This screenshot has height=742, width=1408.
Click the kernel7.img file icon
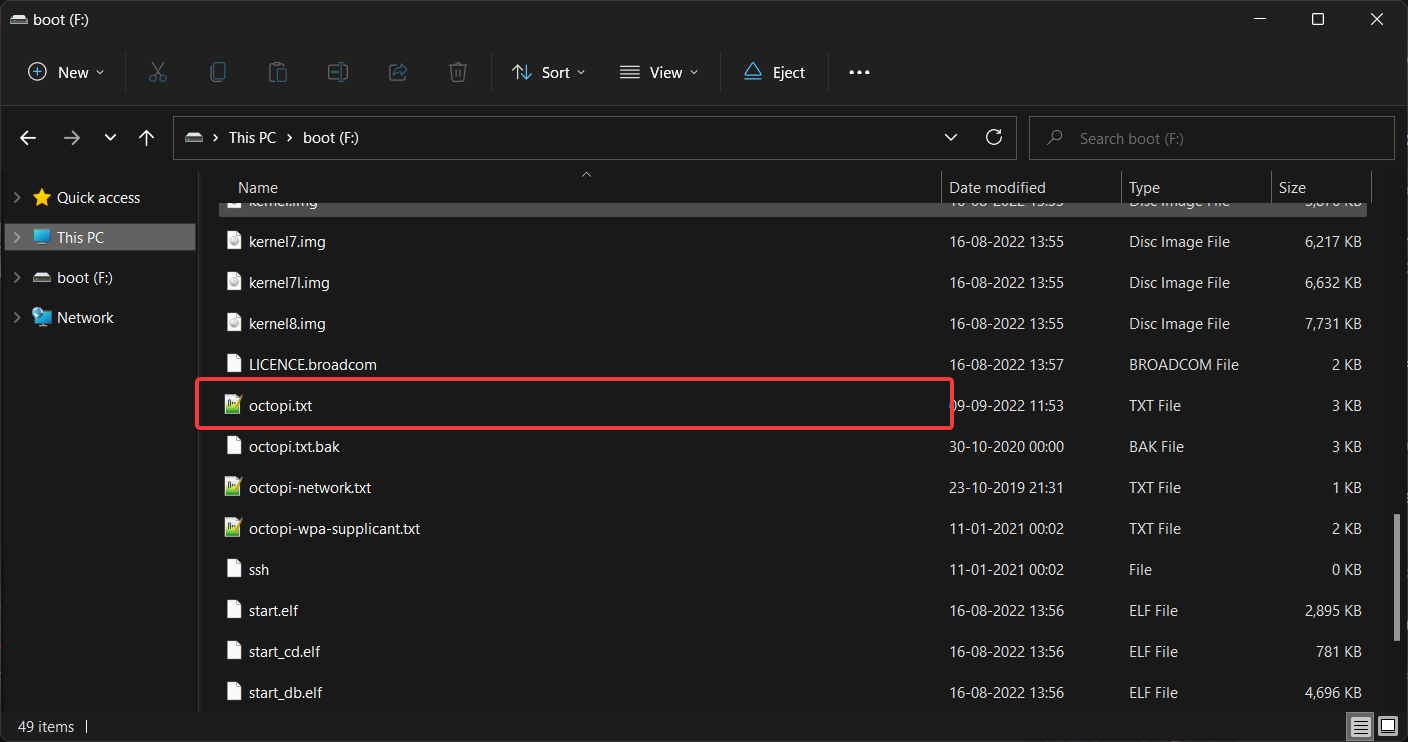(234, 241)
